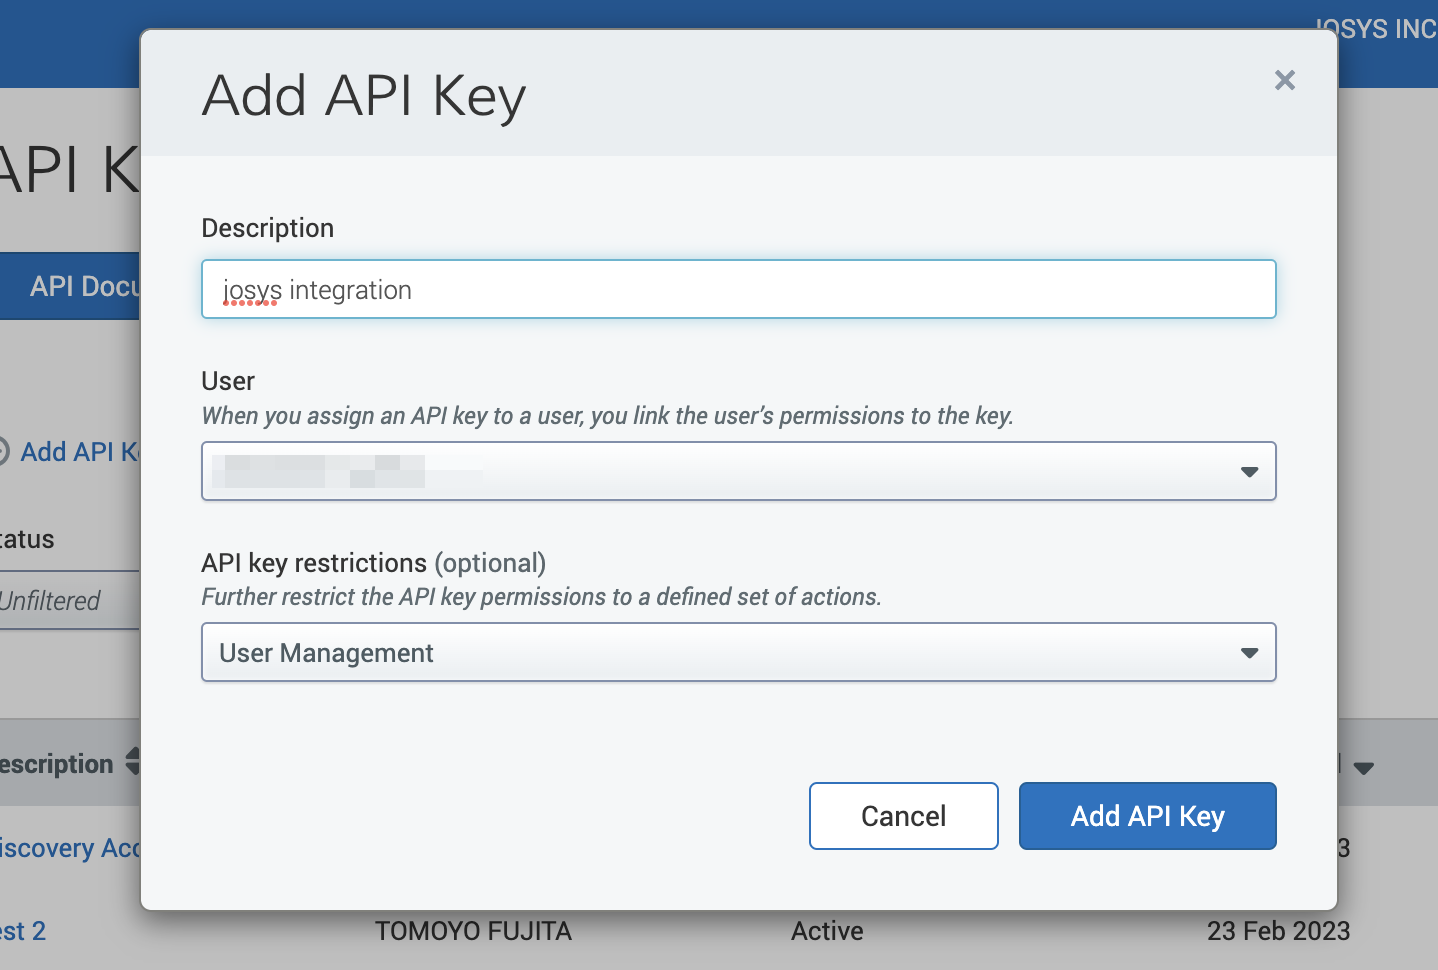Open the User selection dropdown

pyautogui.click(x=738, y=471)
